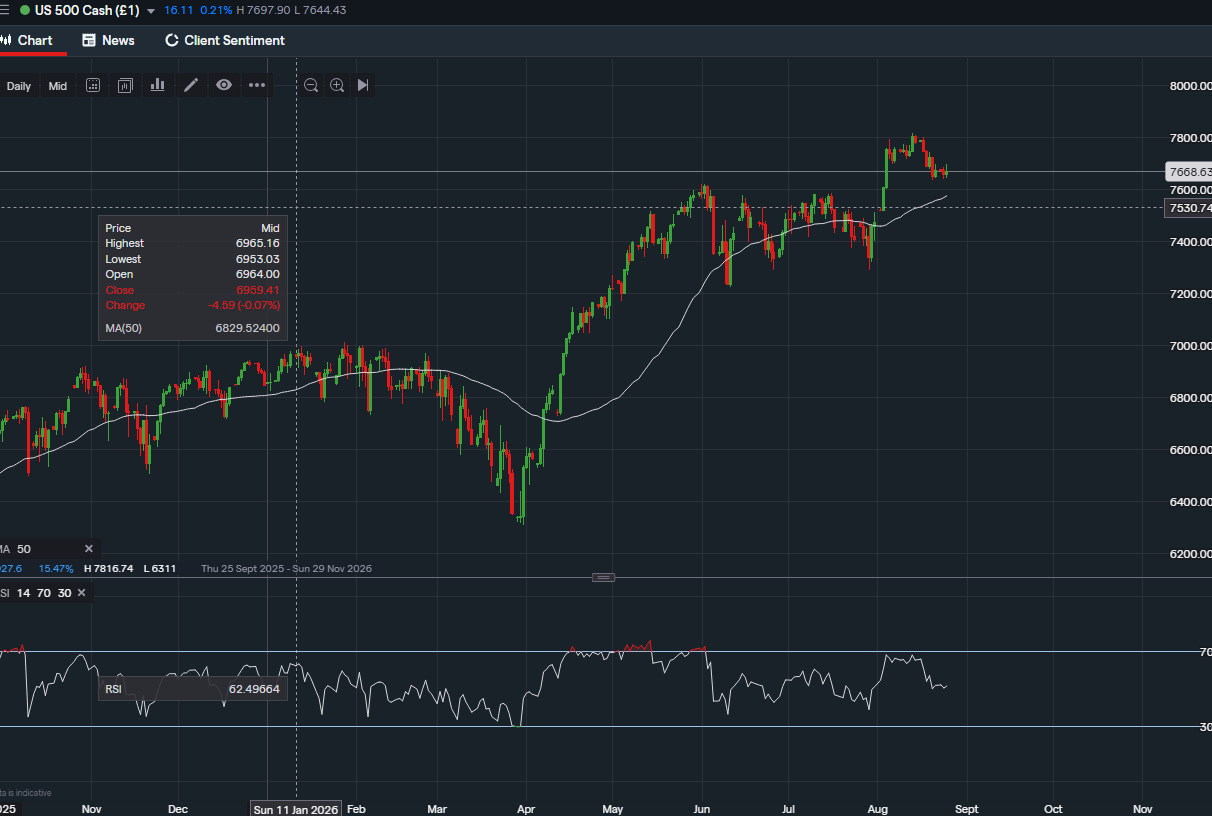Click the Nov label at right of time axis
This screenshot has width=1212, height=816.
[1143, 809]
